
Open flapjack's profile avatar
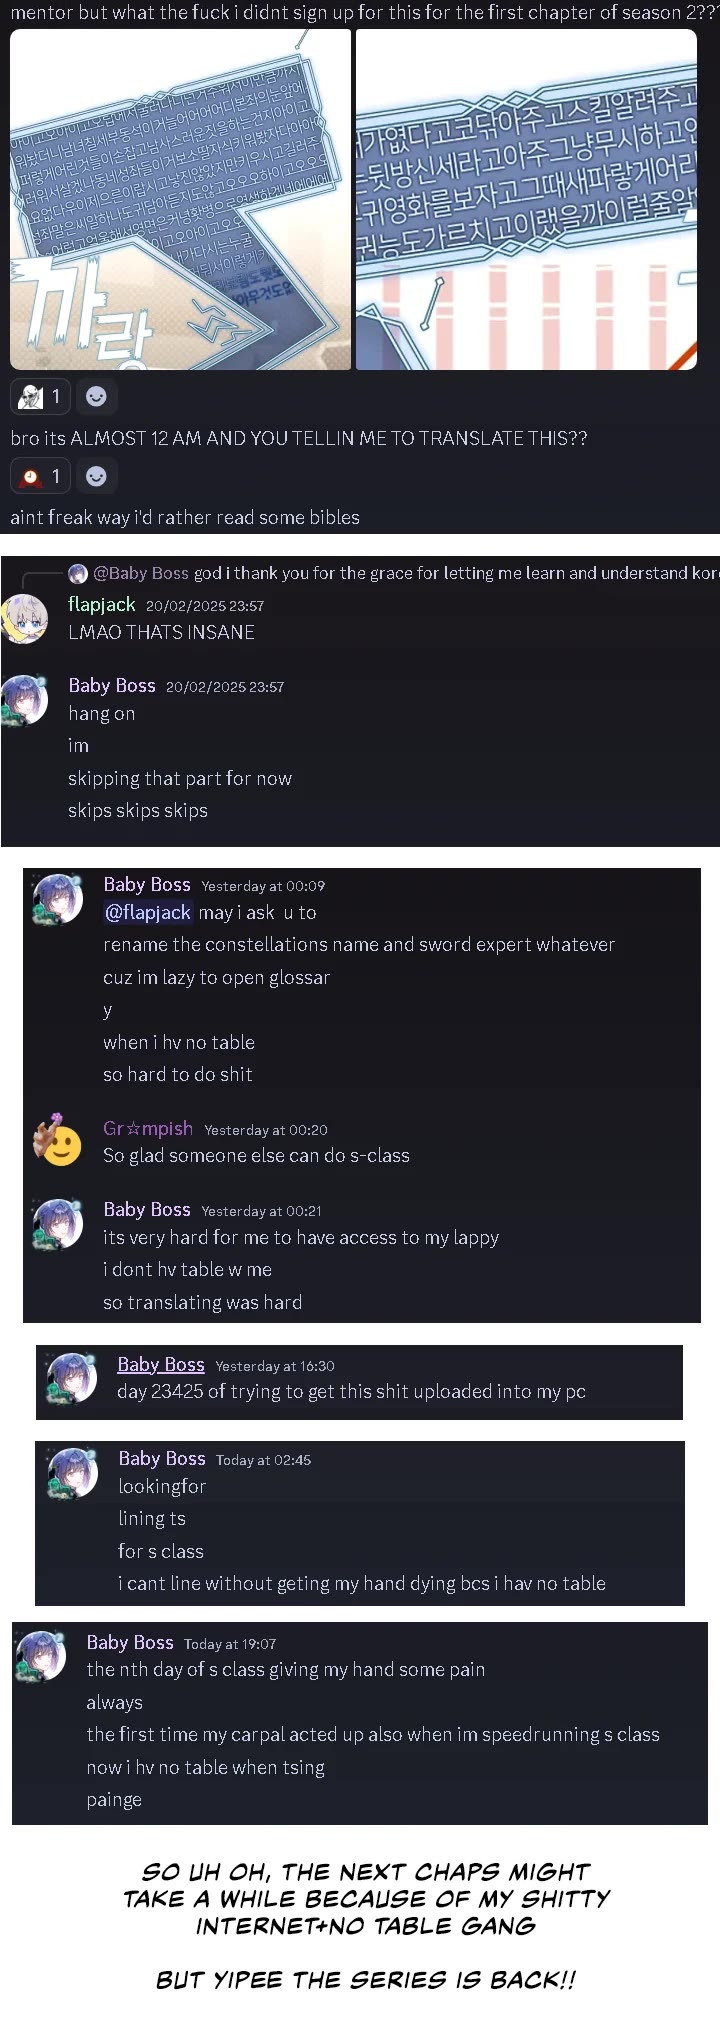[x=25, y=618]
